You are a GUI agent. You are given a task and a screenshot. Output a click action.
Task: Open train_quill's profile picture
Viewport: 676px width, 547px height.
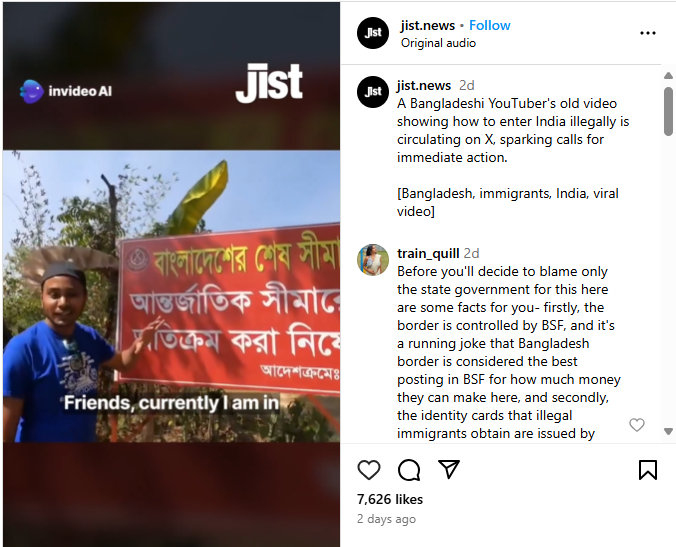point(373,260)
